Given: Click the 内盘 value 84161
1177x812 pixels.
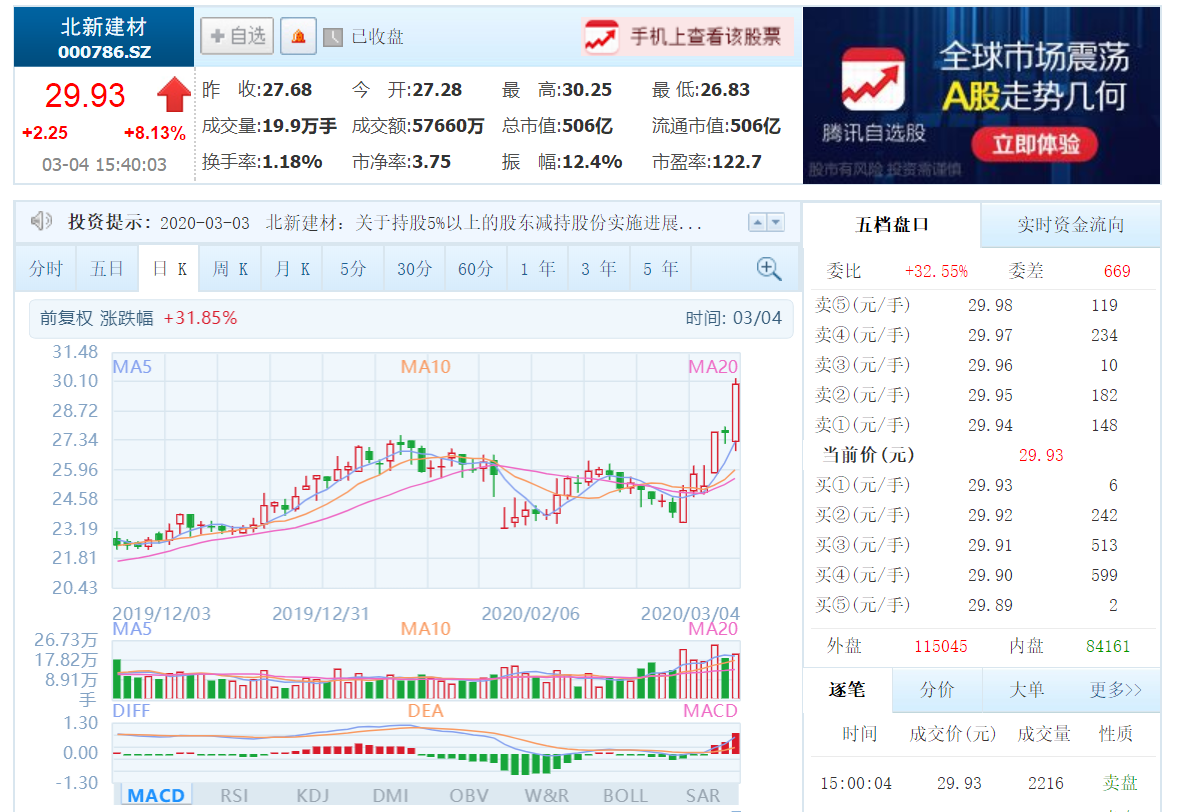Looking at the screenshot, I should [x=1108, y=646].
